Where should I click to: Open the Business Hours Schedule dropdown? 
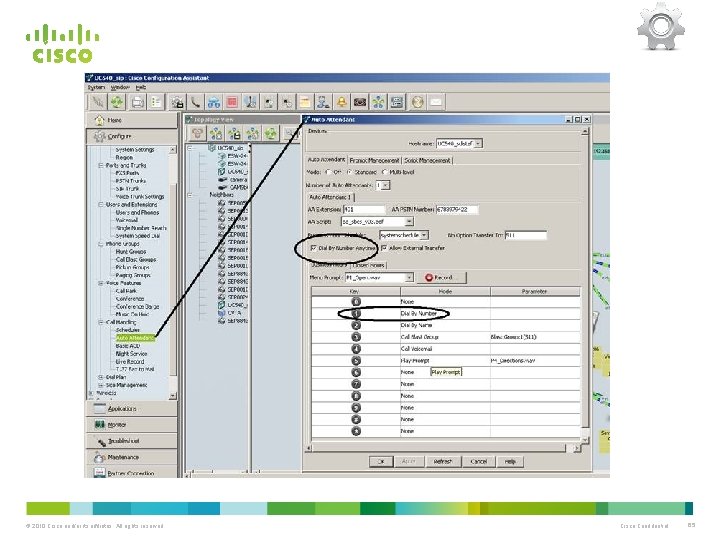tap(424, 235)
